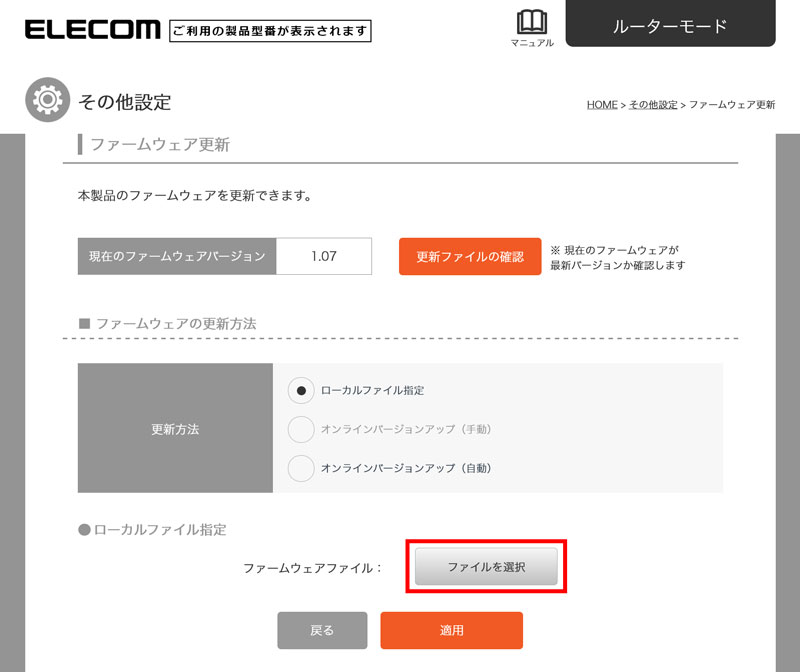
Task: Click the 現在のファームウェアバージョン label
Action: coord(177,256)
